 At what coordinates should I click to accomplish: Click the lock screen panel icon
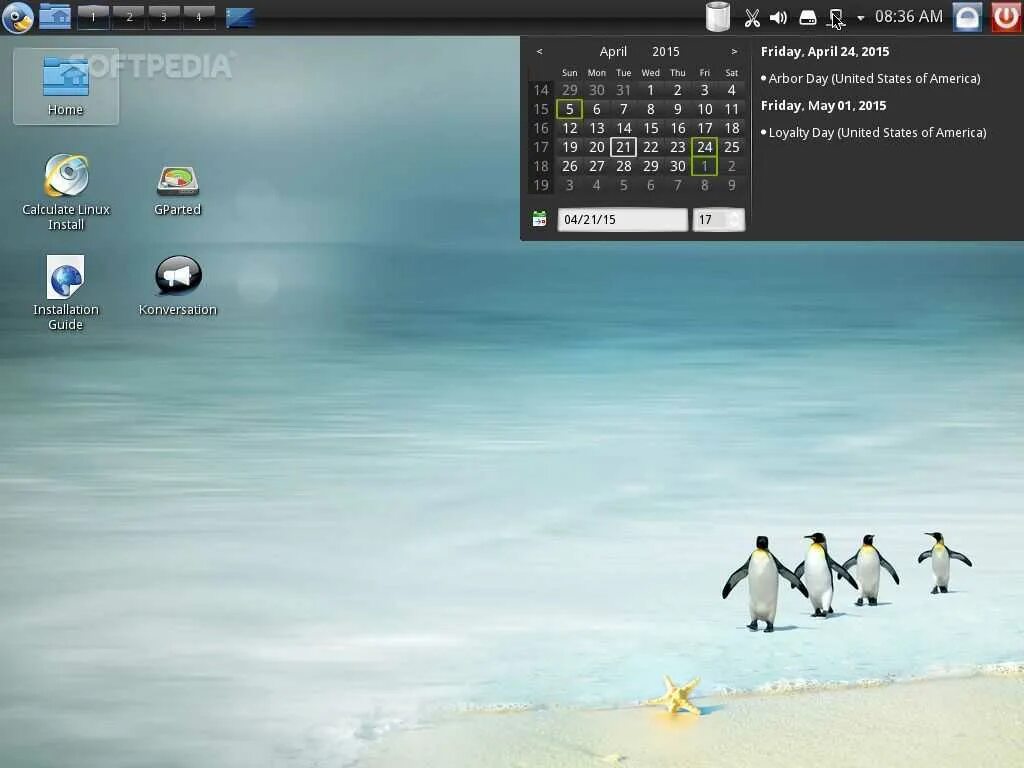click(x=967, y=17)
